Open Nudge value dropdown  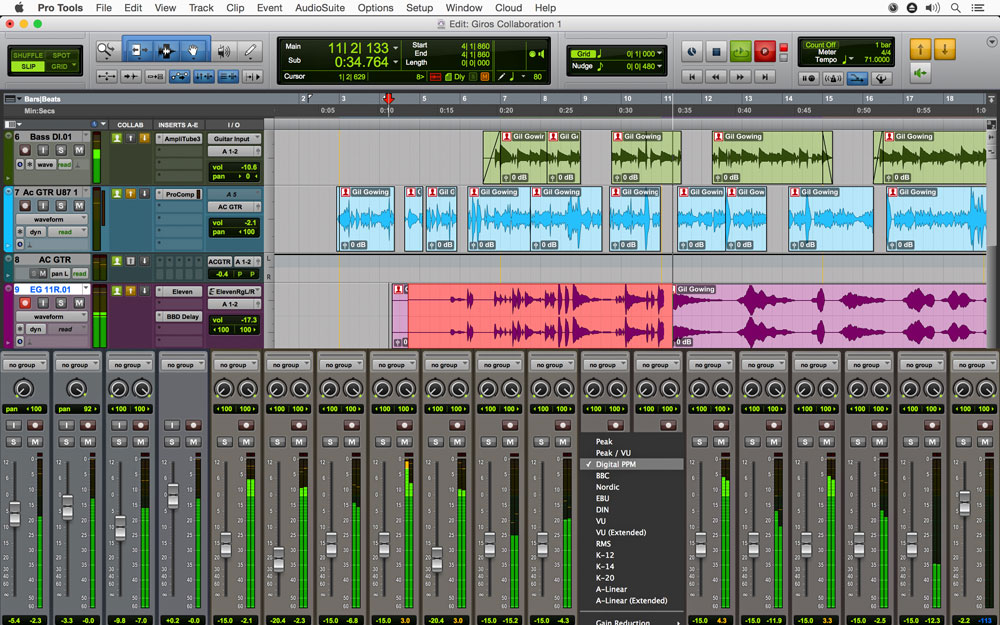[659, 66]
